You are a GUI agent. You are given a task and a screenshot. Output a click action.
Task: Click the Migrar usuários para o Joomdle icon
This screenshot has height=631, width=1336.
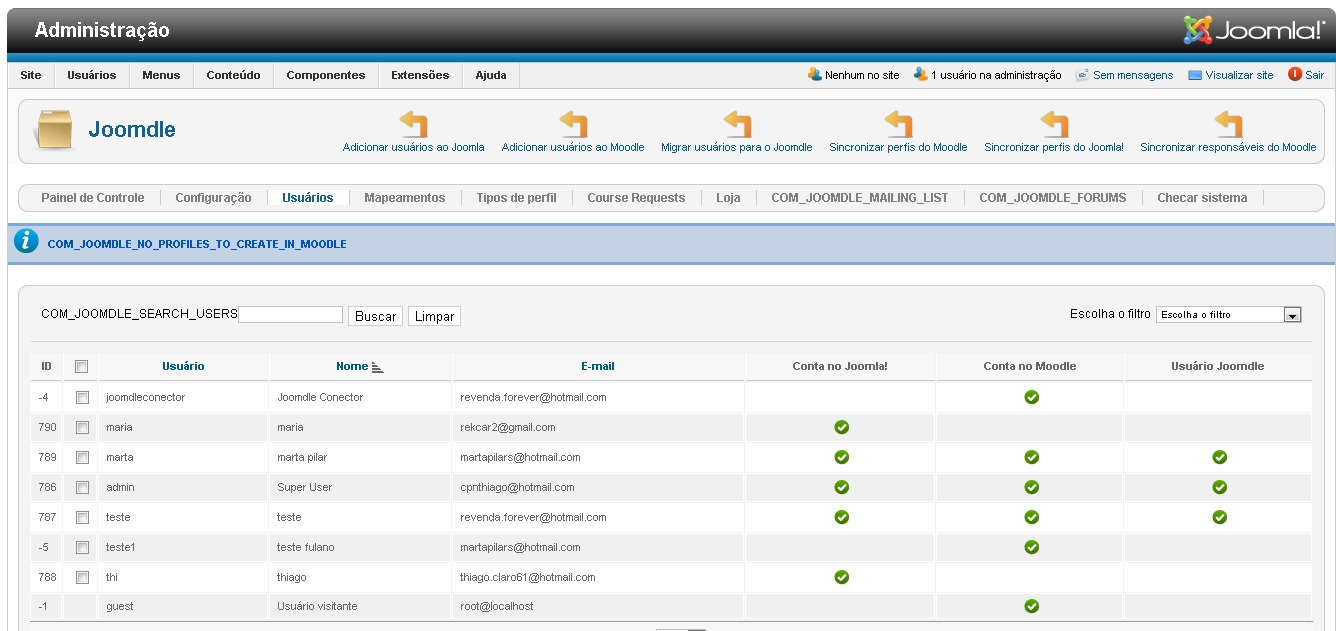coord(736,125)
